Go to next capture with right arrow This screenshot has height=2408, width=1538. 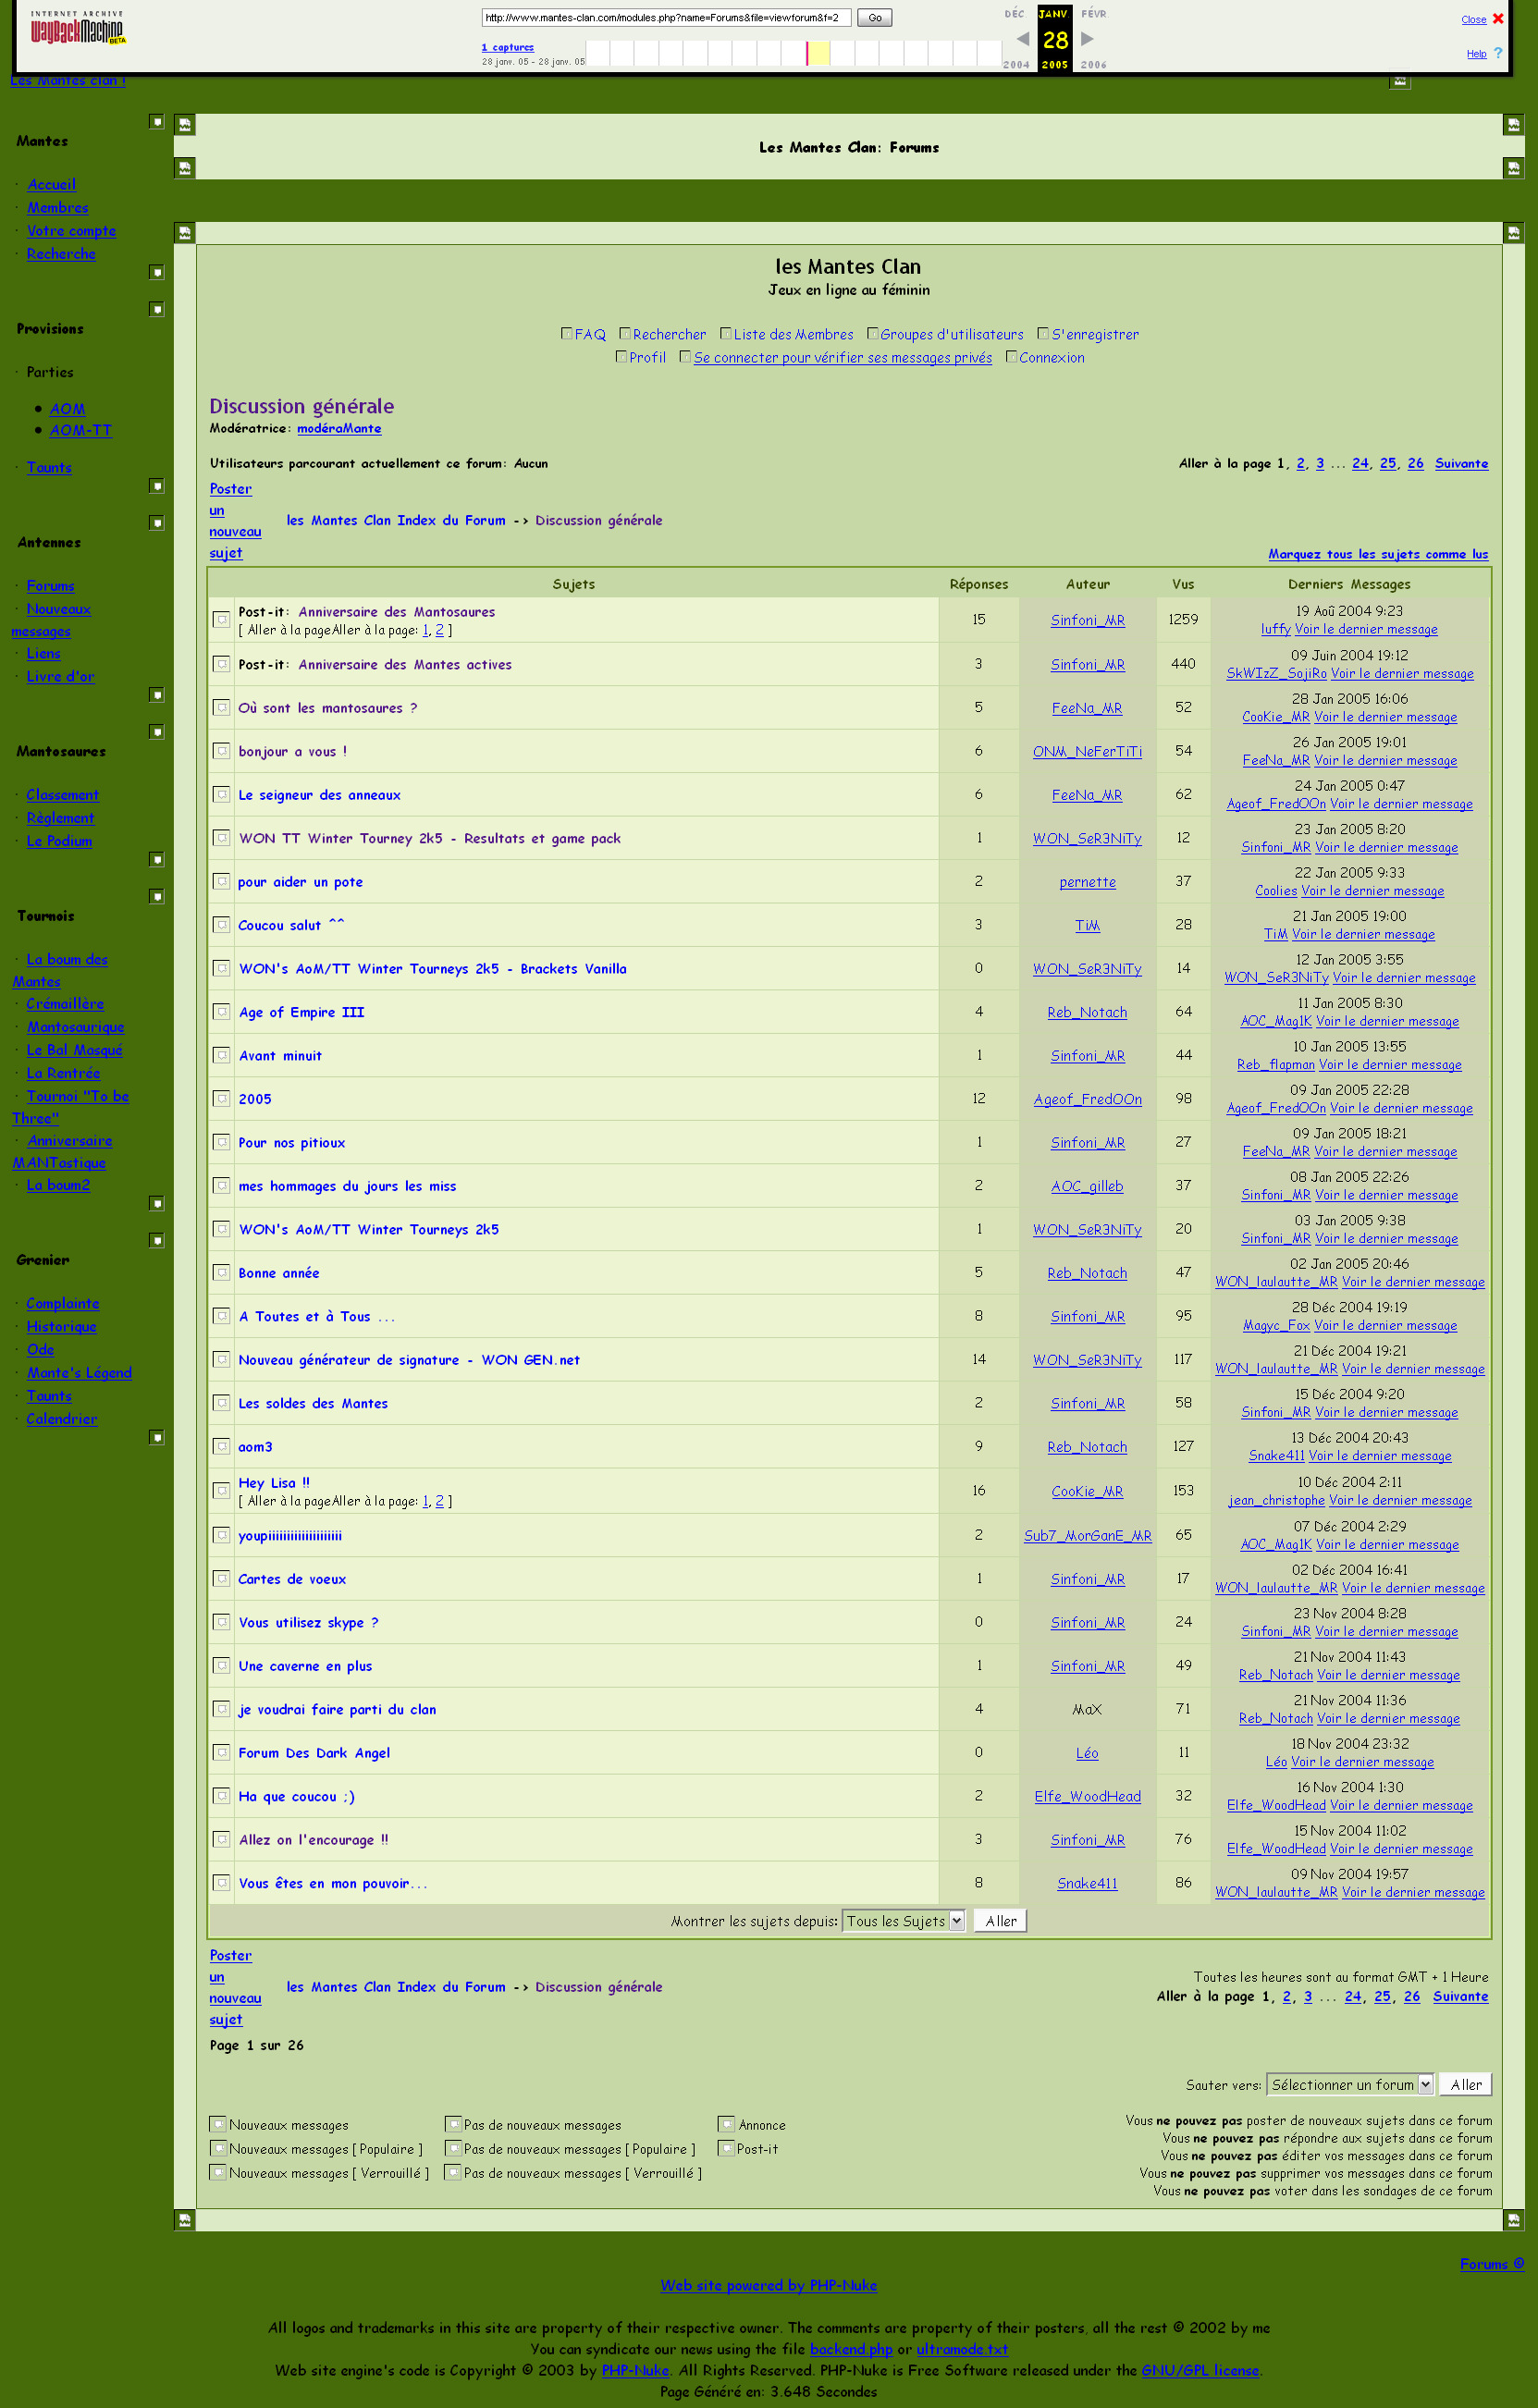pyautogui.click(x=1087, y=39)
